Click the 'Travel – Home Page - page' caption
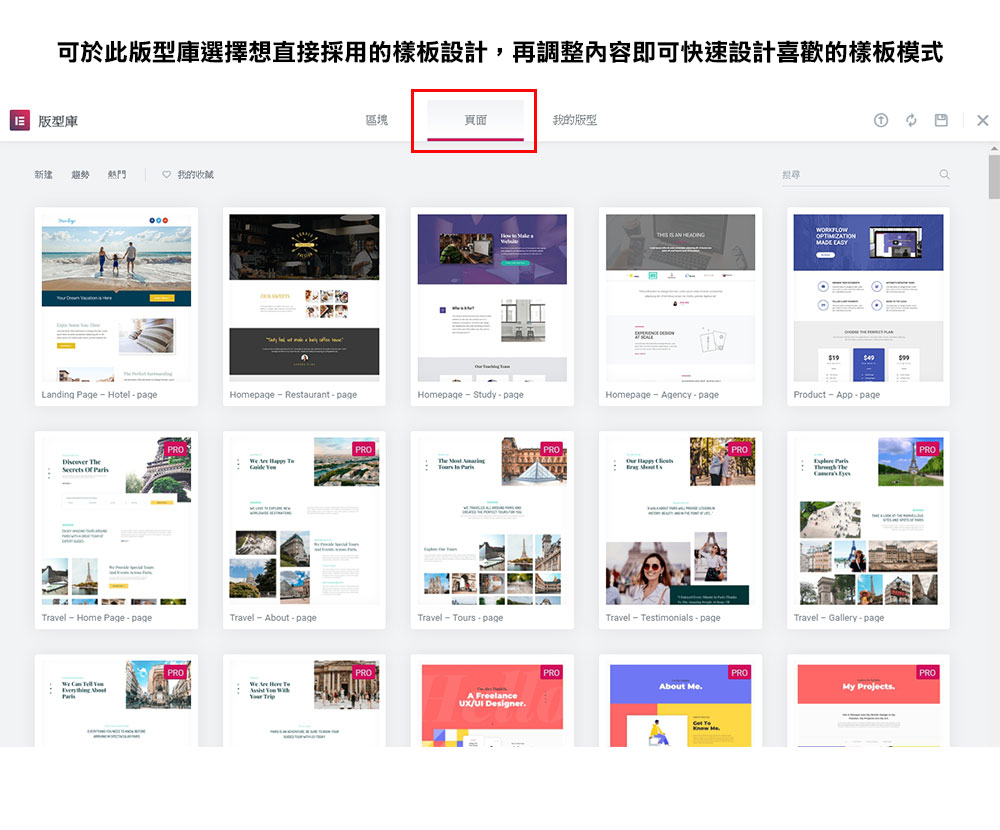Screen dimensions: 1000x830 (x=97, y=618)
